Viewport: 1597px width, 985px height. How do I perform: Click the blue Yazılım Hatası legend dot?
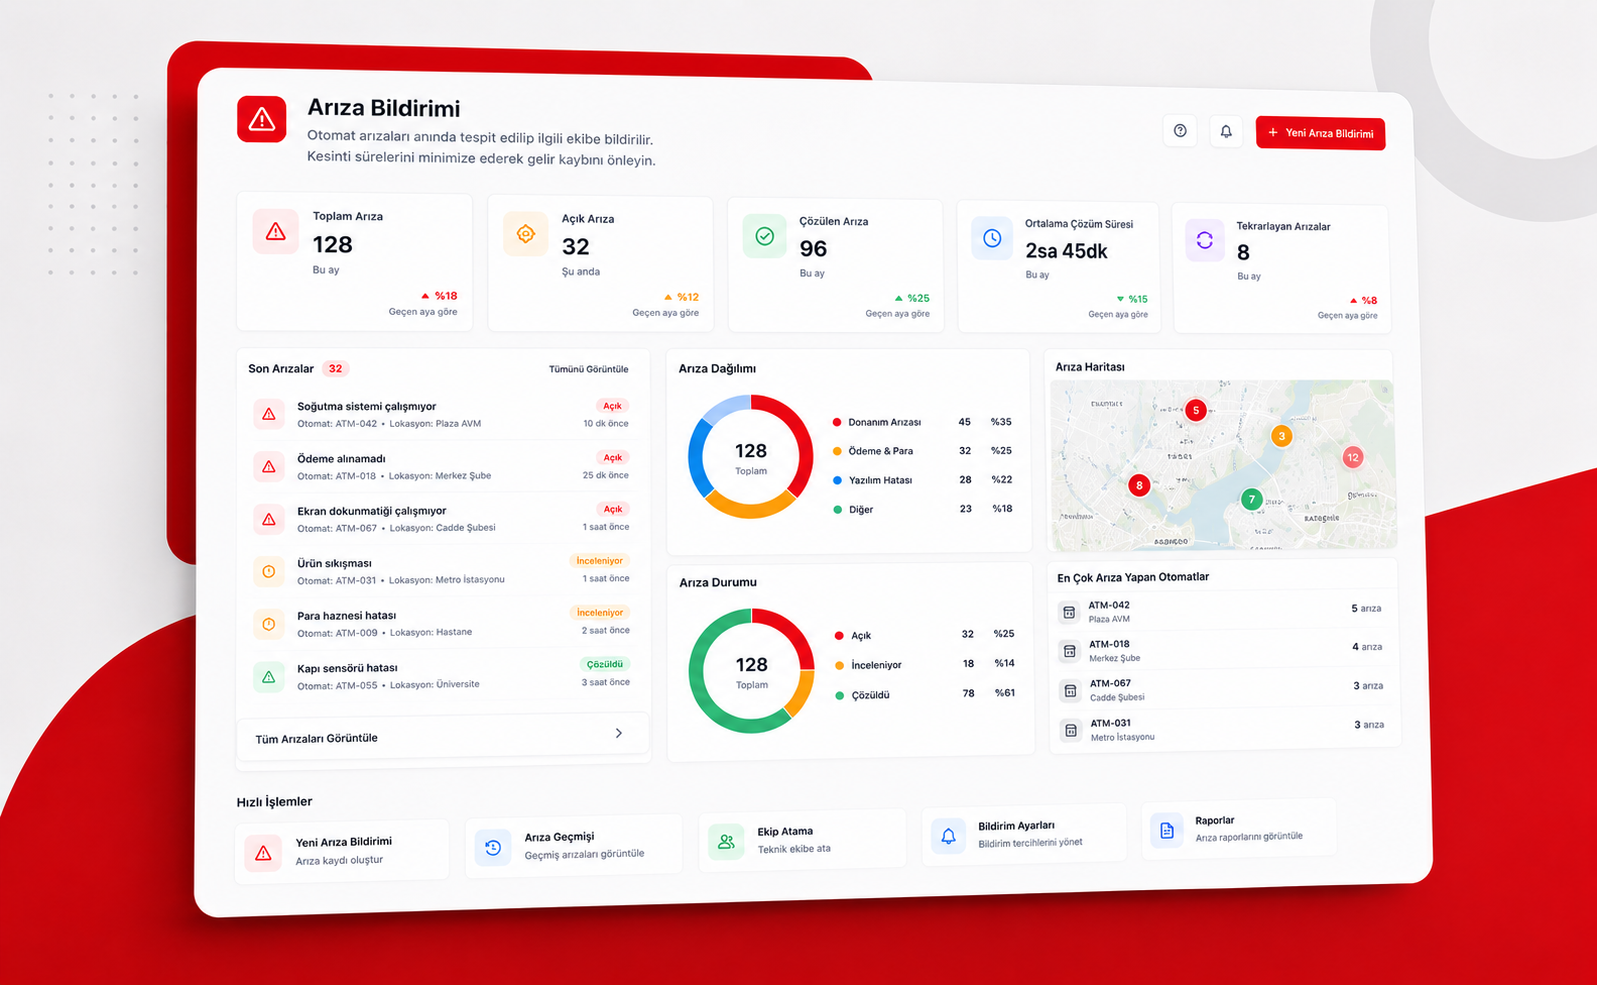point(837,480)
